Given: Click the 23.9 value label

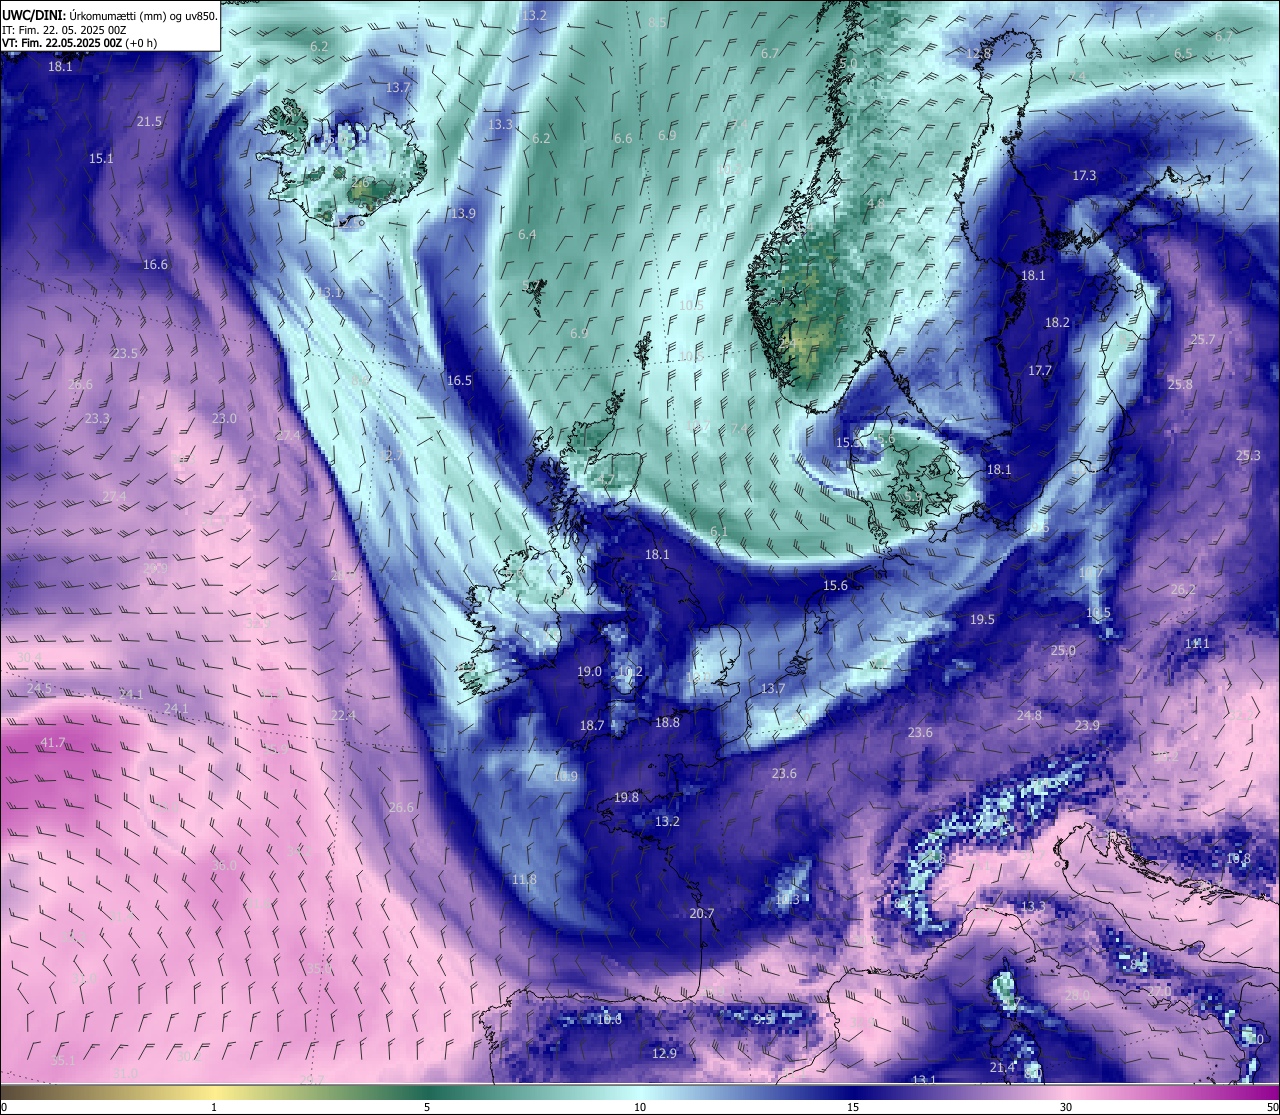Looking at the screenshot, I should tap(1087, 725).
